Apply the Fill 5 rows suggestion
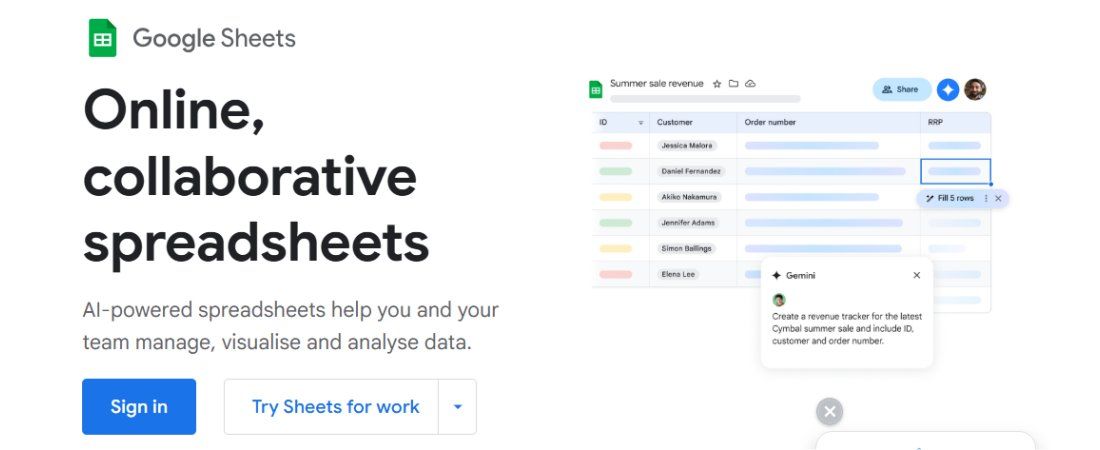Screen dimensions: 1100x450 pos(950,199)
